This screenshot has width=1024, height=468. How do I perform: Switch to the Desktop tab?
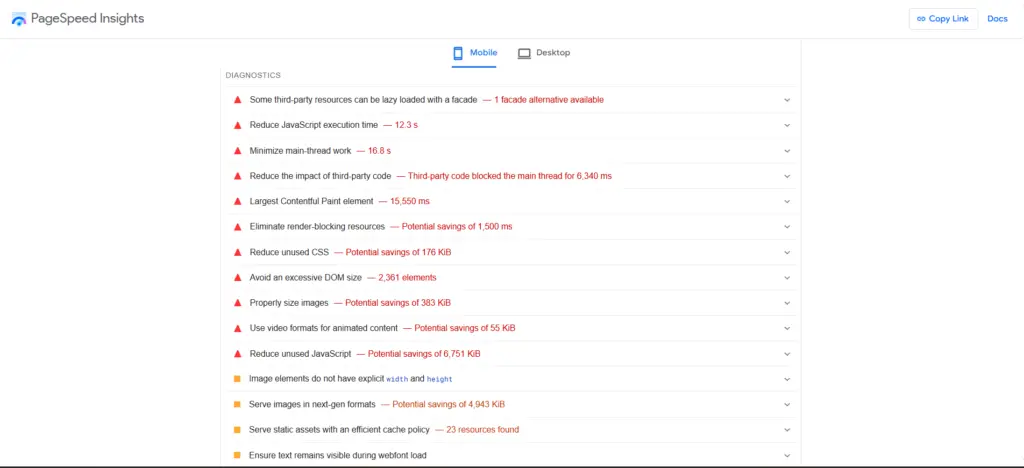point(544,53)
